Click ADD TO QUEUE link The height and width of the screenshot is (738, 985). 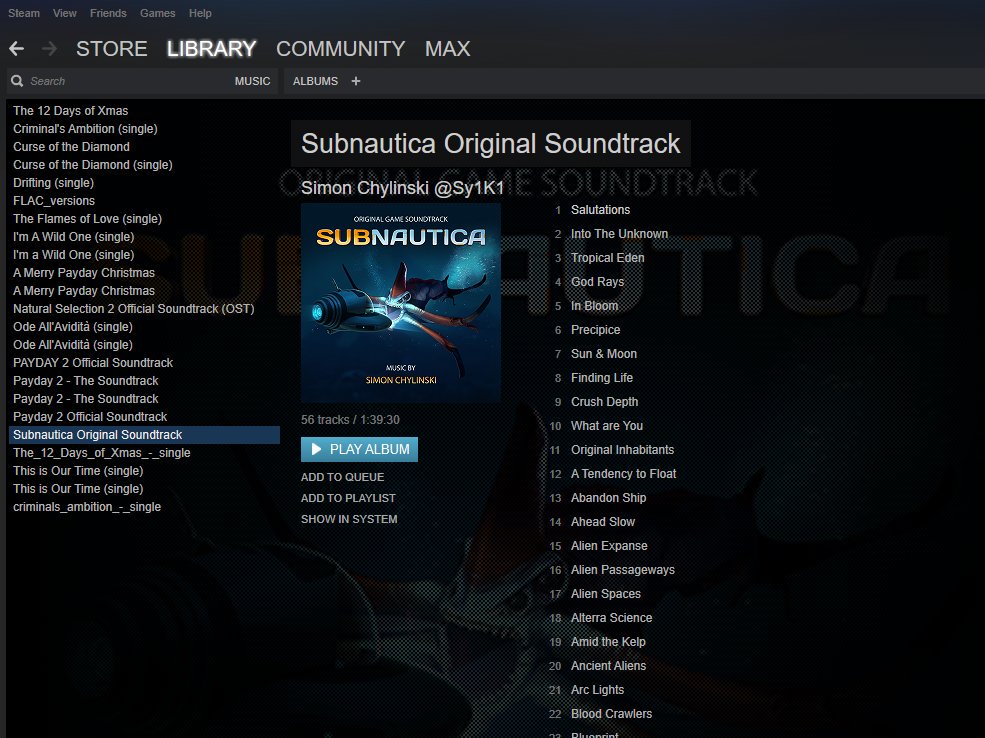[x=342, y=477]
